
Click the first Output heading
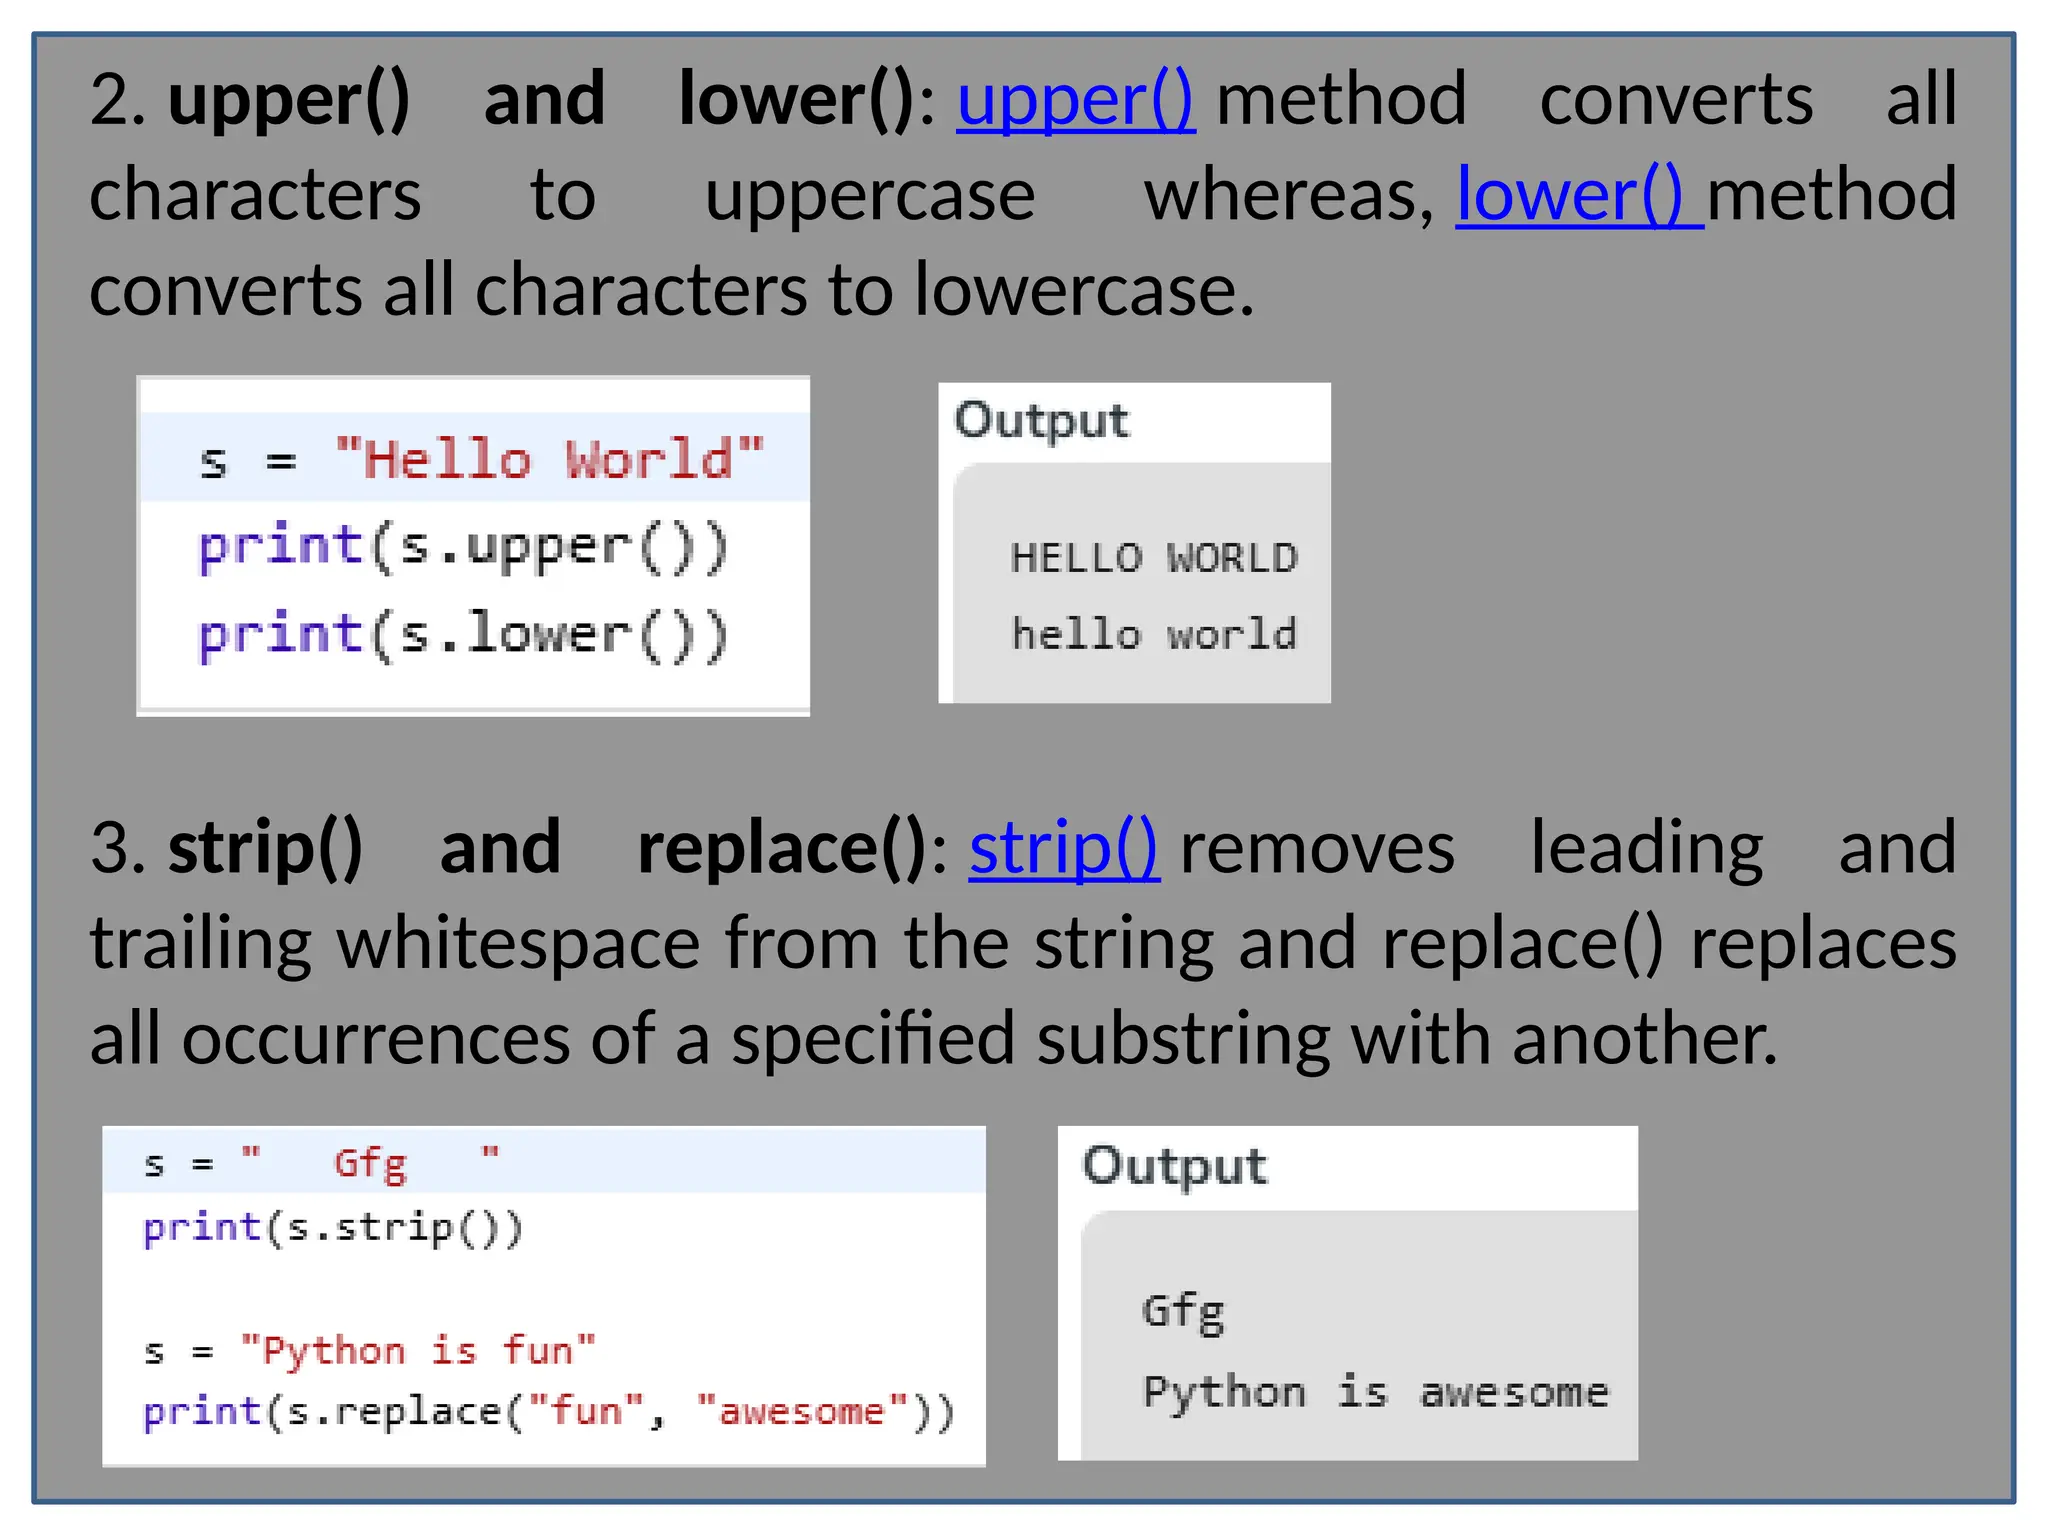[1041, 421]
